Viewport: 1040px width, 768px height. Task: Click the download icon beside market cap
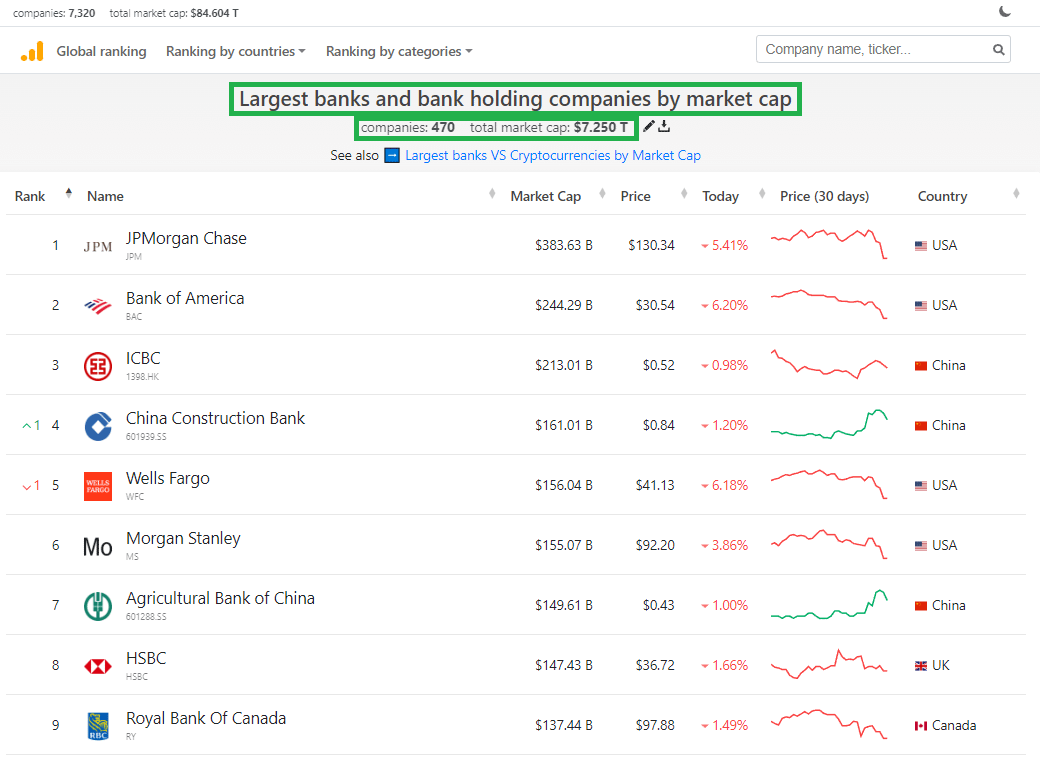664,127
